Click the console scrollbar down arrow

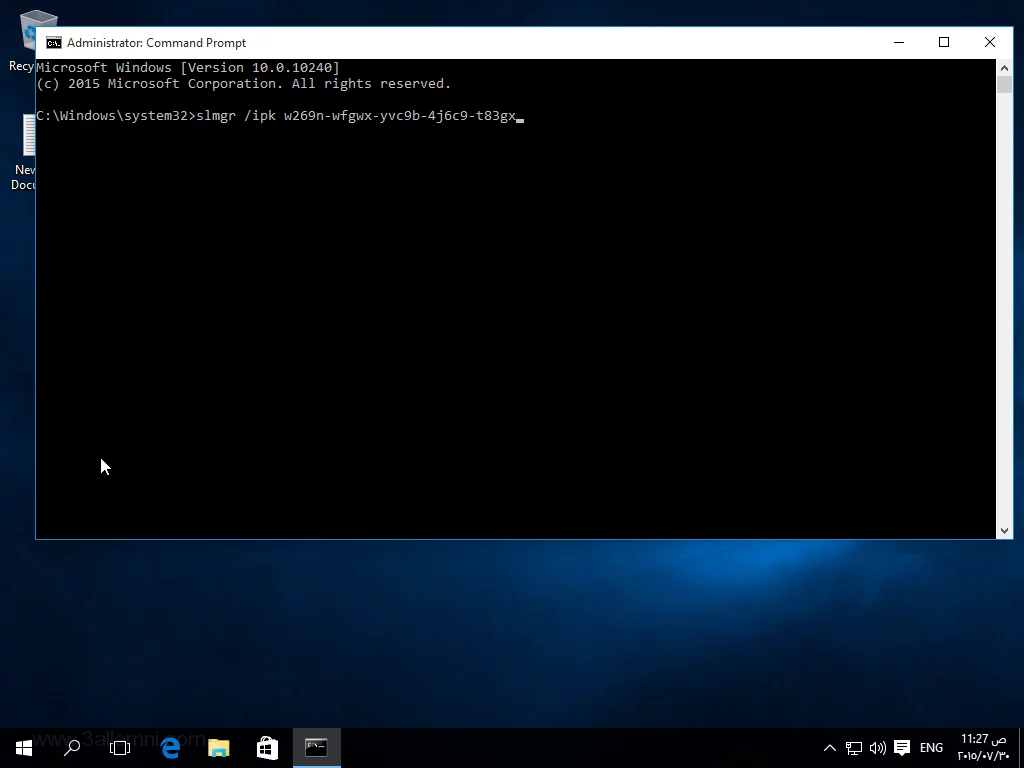pos(1004,530)
